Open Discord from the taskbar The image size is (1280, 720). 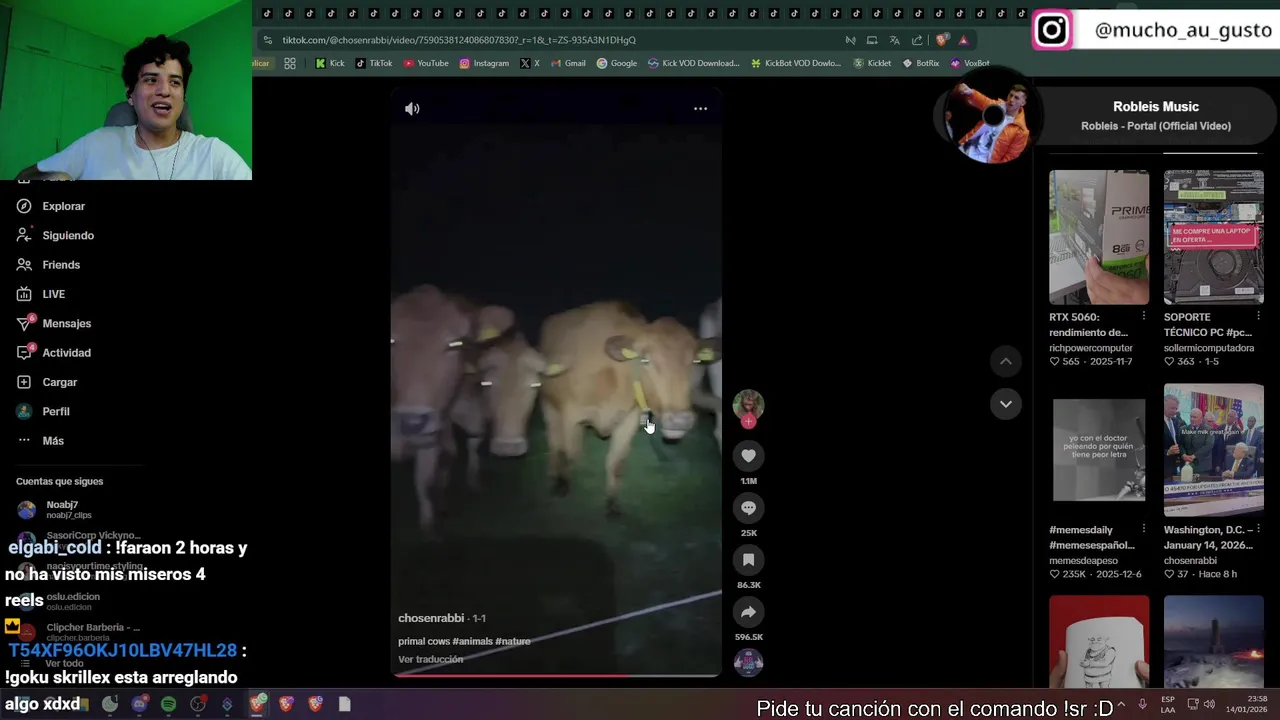pyautogui.click(x=139, y=704)
